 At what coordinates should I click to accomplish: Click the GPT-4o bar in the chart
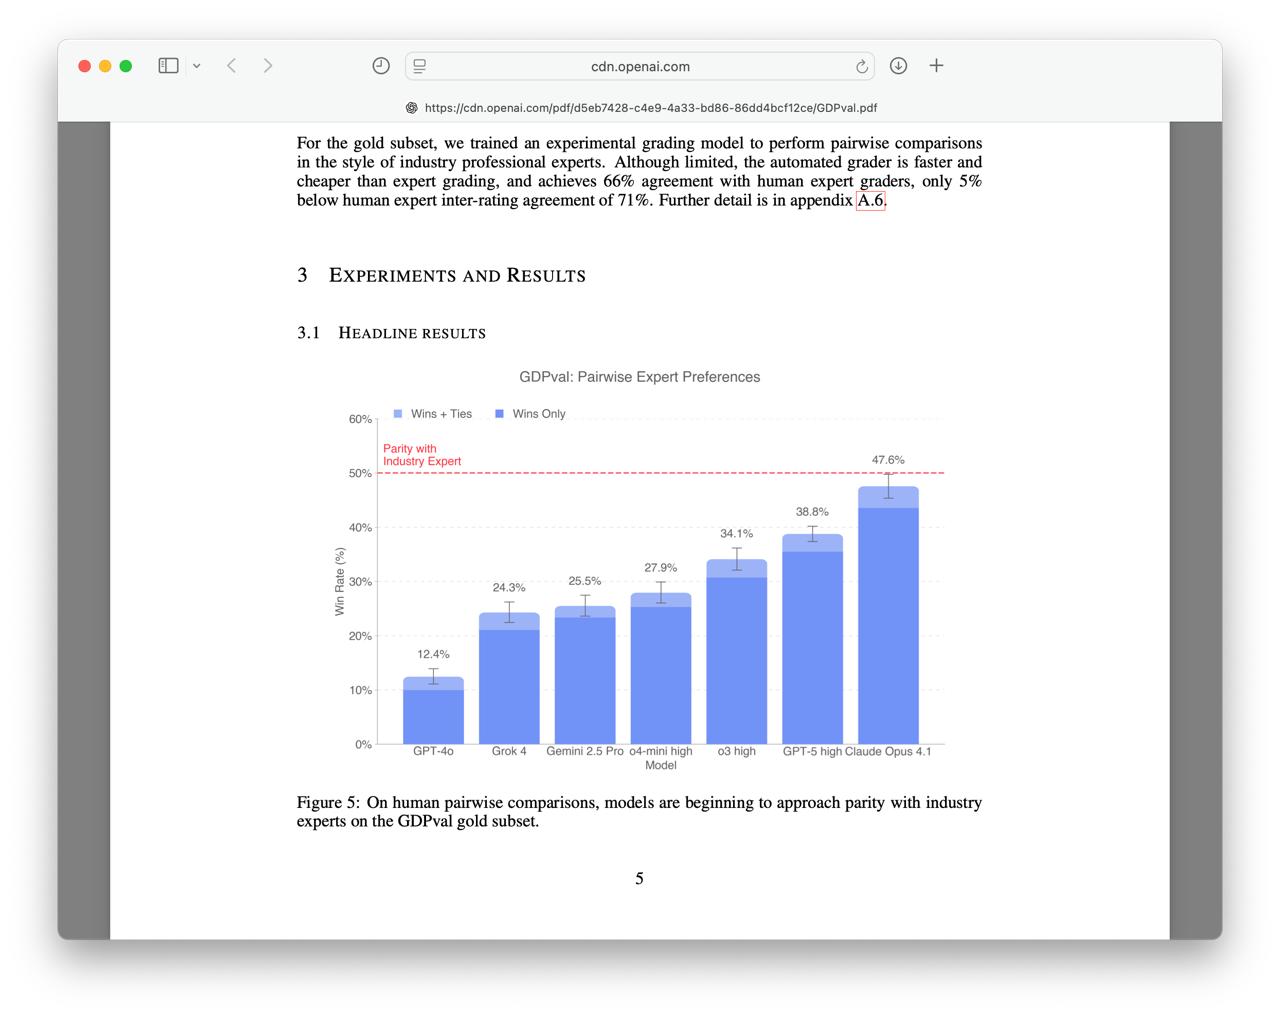pyautogui.click(x=433, y=710)
